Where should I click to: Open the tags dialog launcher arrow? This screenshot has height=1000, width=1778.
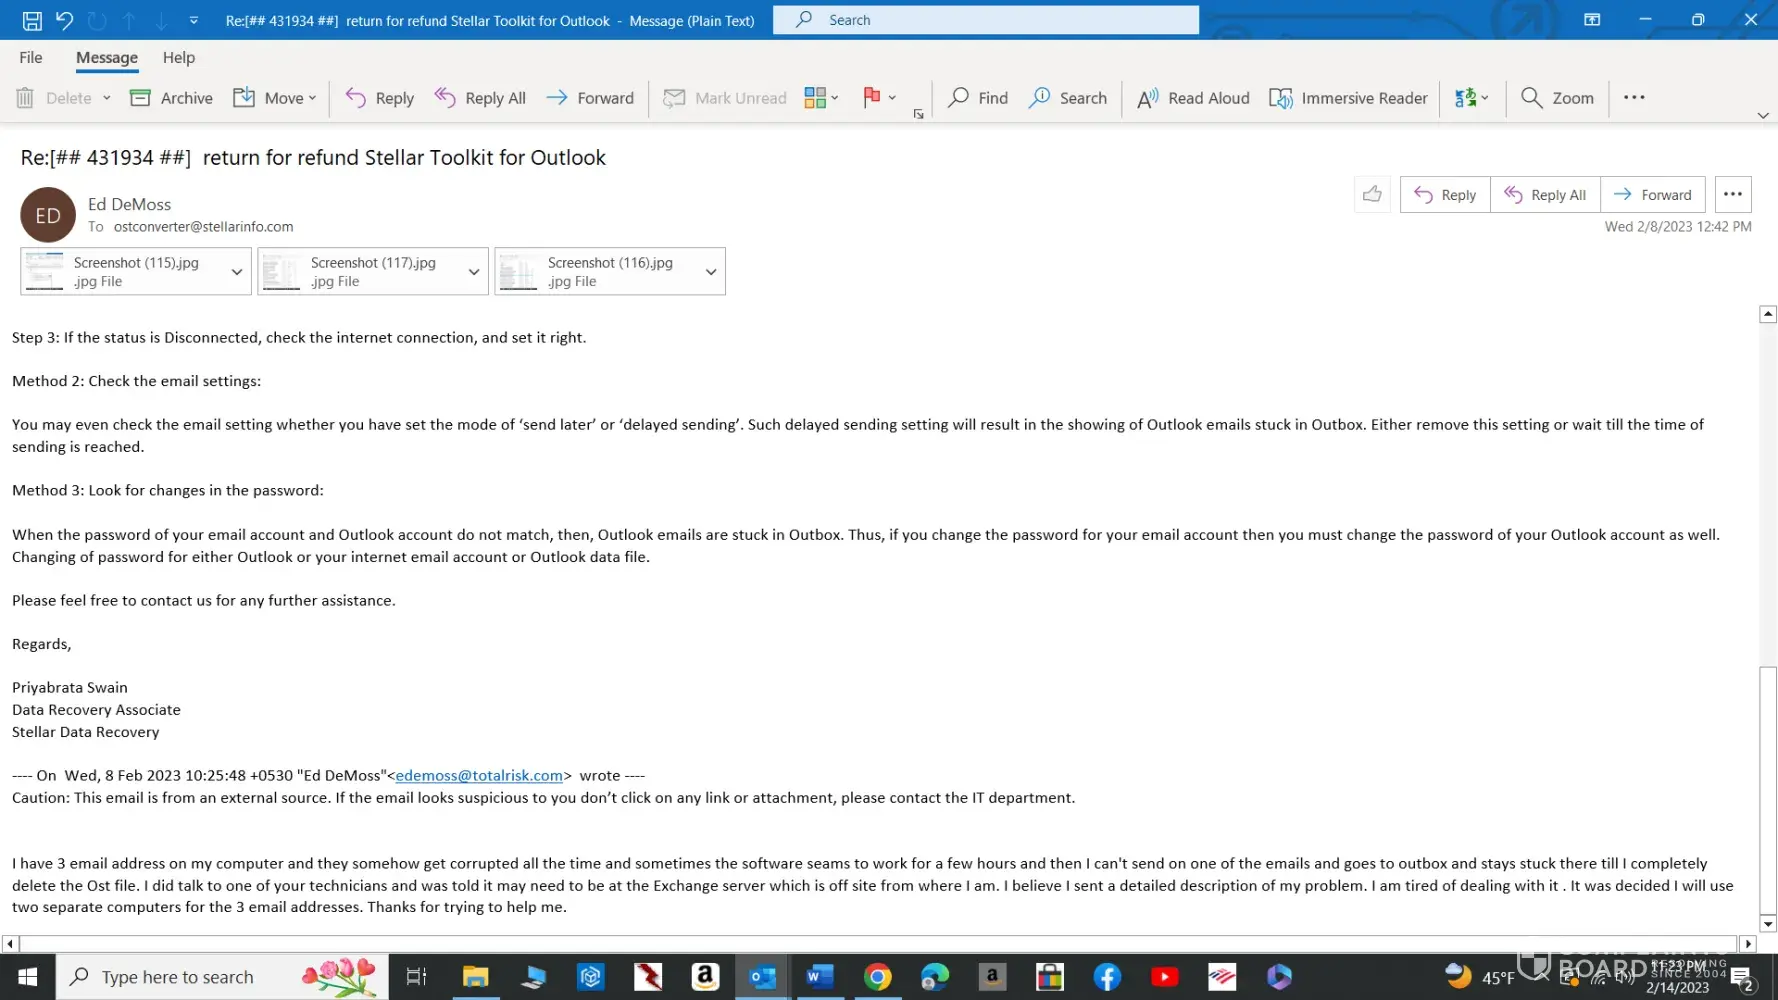918,114
